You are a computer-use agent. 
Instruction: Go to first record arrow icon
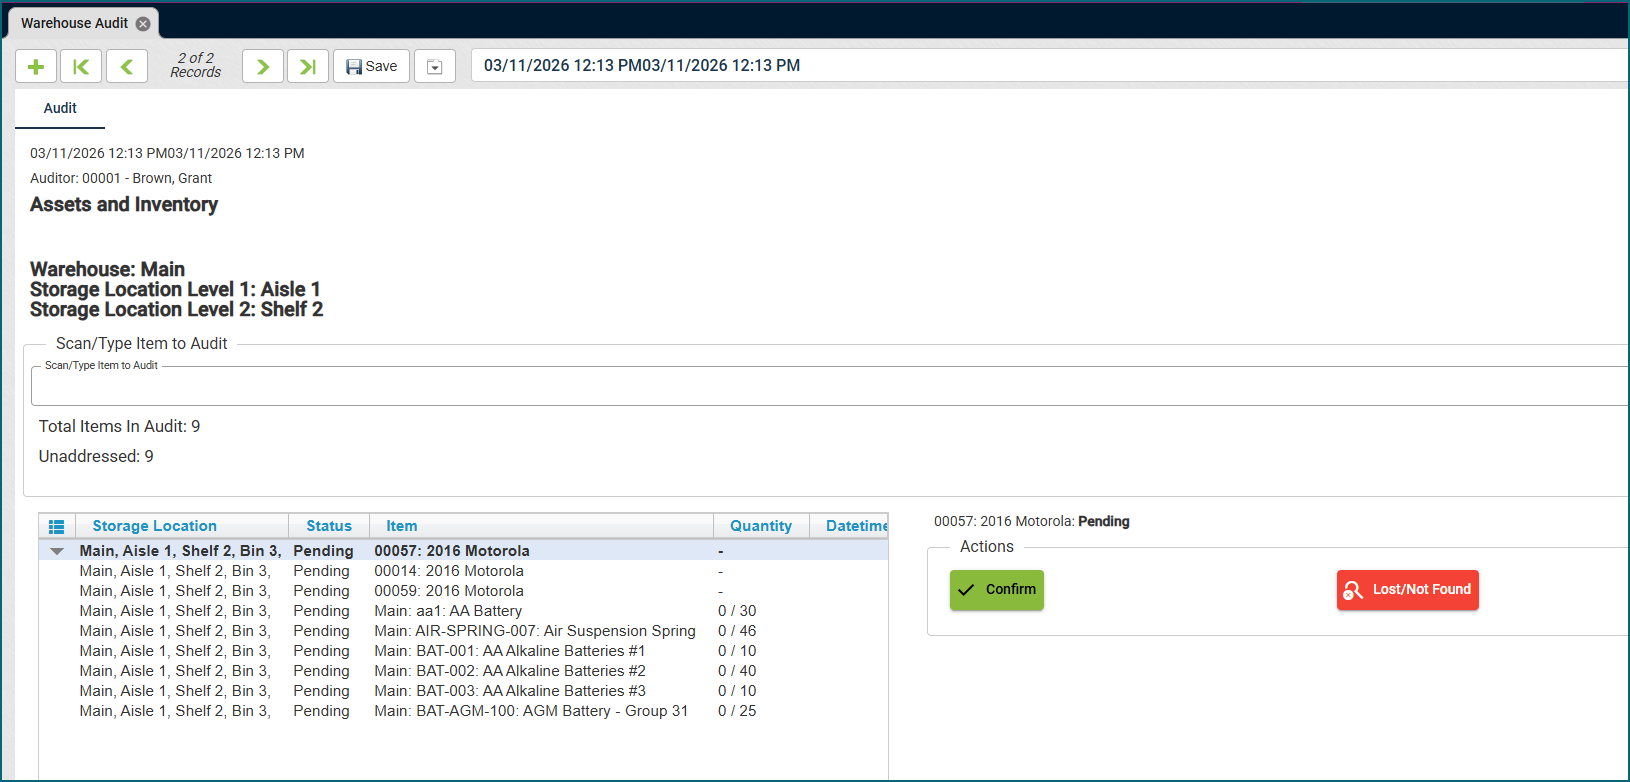pos(81,66)
